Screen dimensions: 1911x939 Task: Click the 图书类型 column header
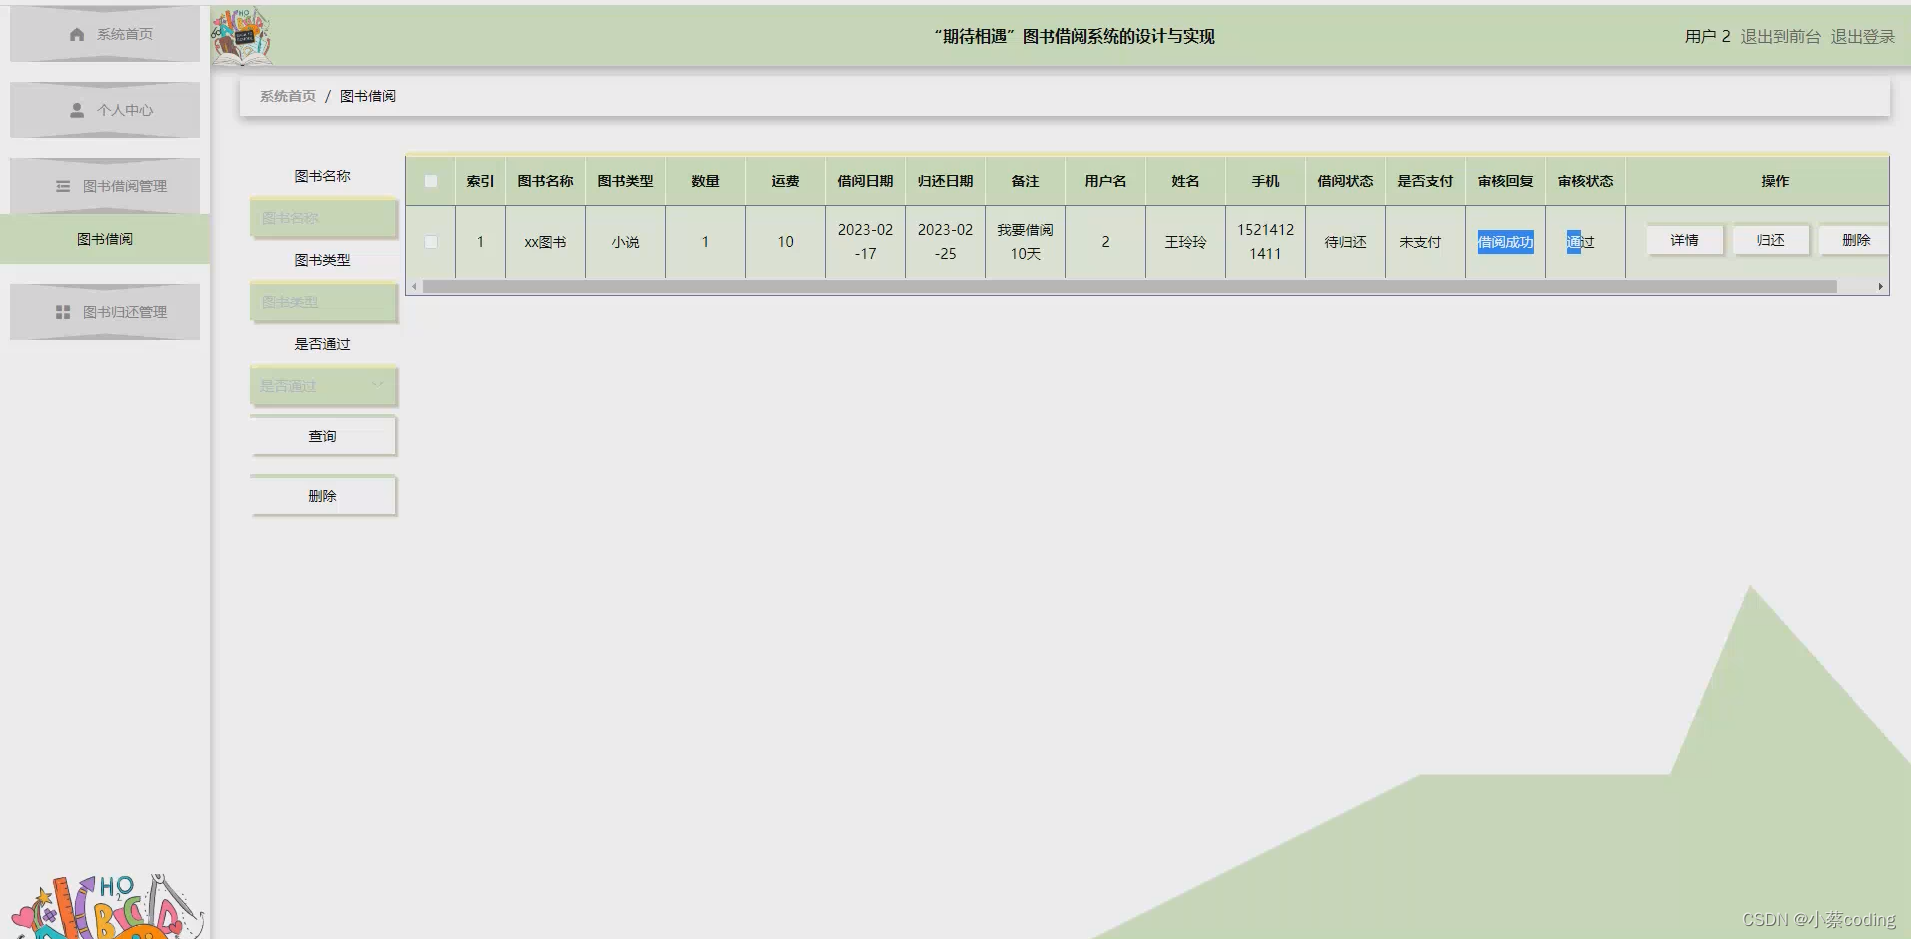625,181
